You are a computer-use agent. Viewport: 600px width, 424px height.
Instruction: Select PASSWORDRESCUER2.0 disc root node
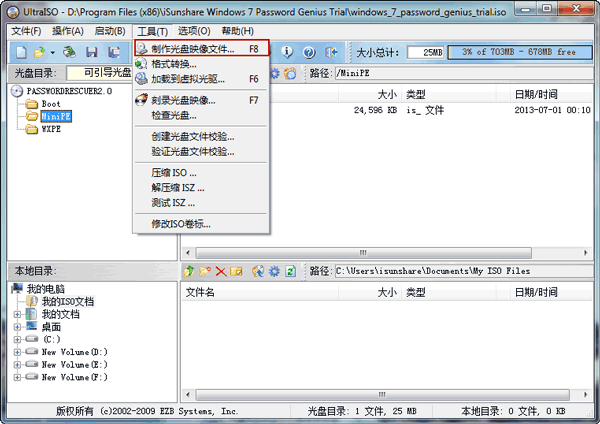click(69, 91)
